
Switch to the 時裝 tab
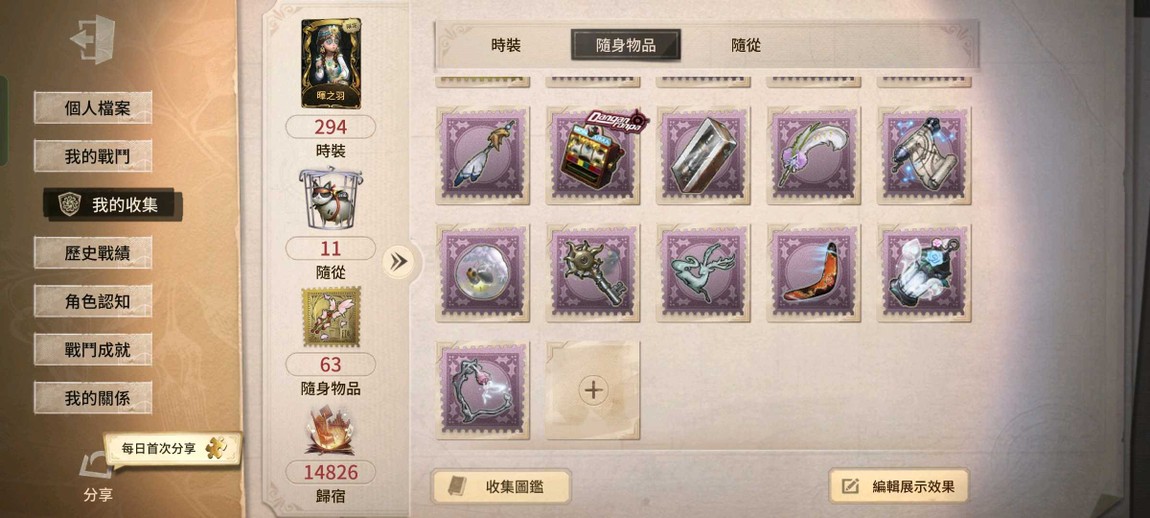pos(506,45)
